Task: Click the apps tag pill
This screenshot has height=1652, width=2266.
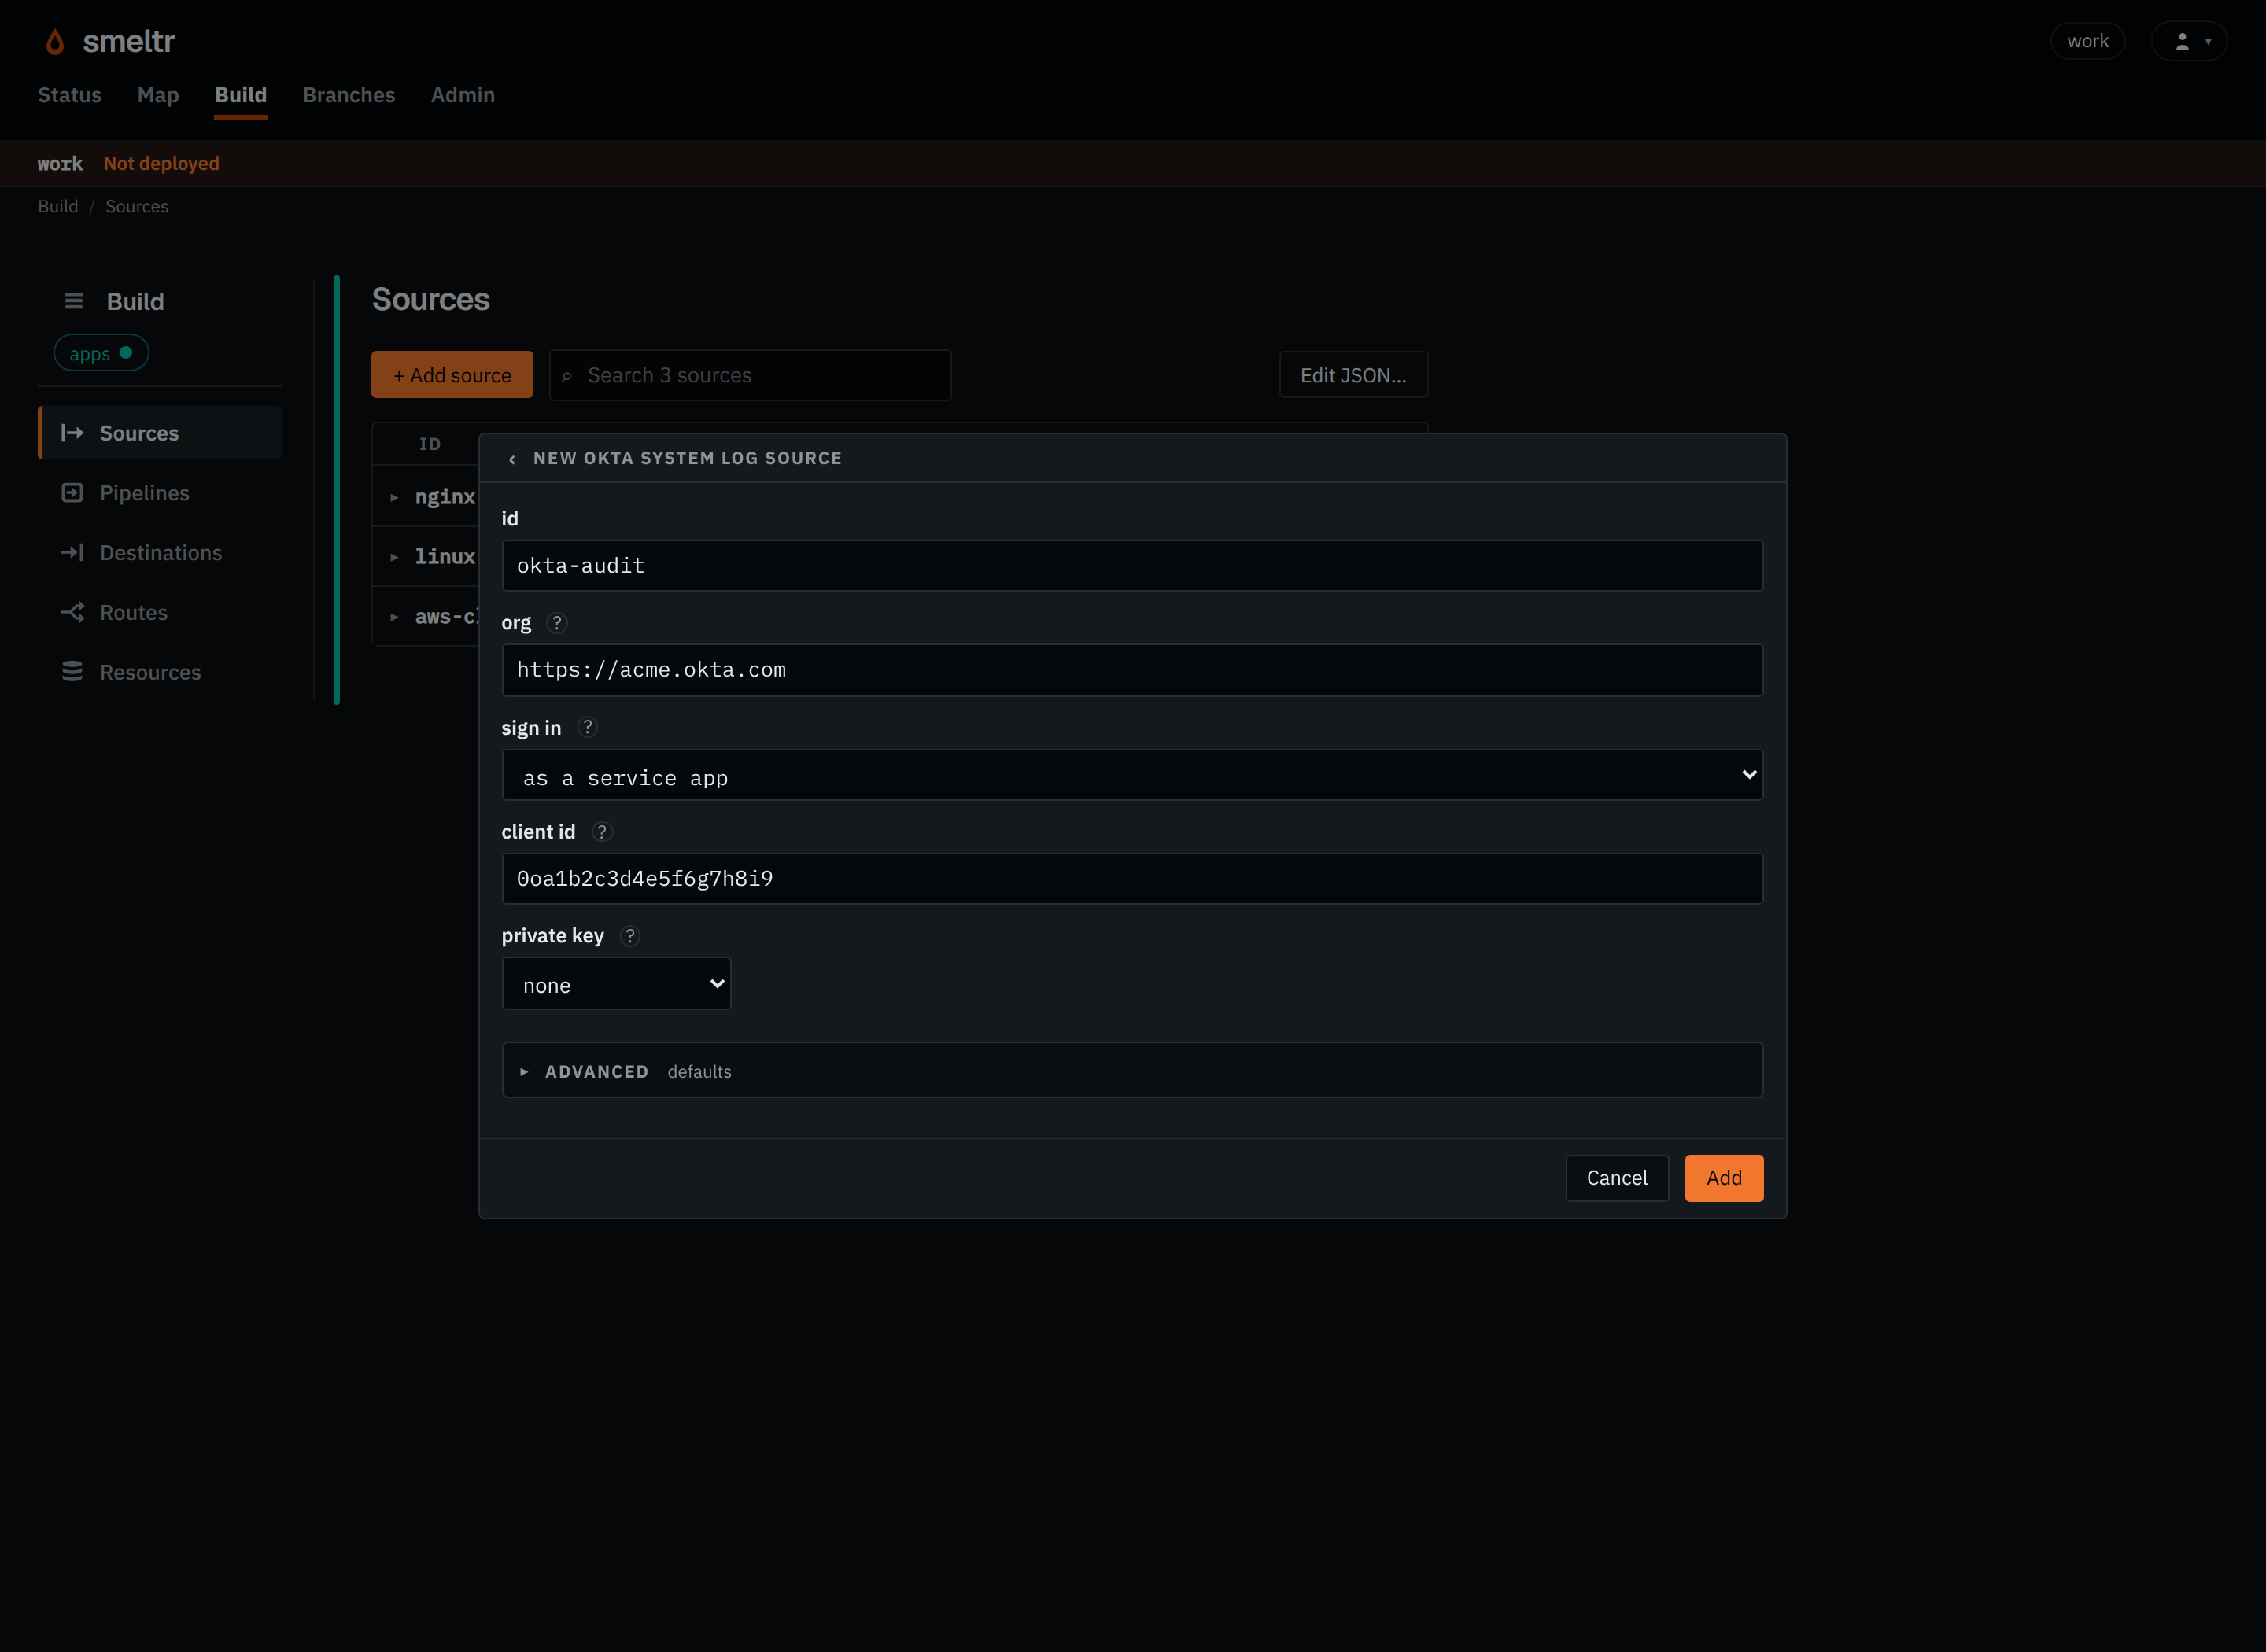Action: point(101,353)
